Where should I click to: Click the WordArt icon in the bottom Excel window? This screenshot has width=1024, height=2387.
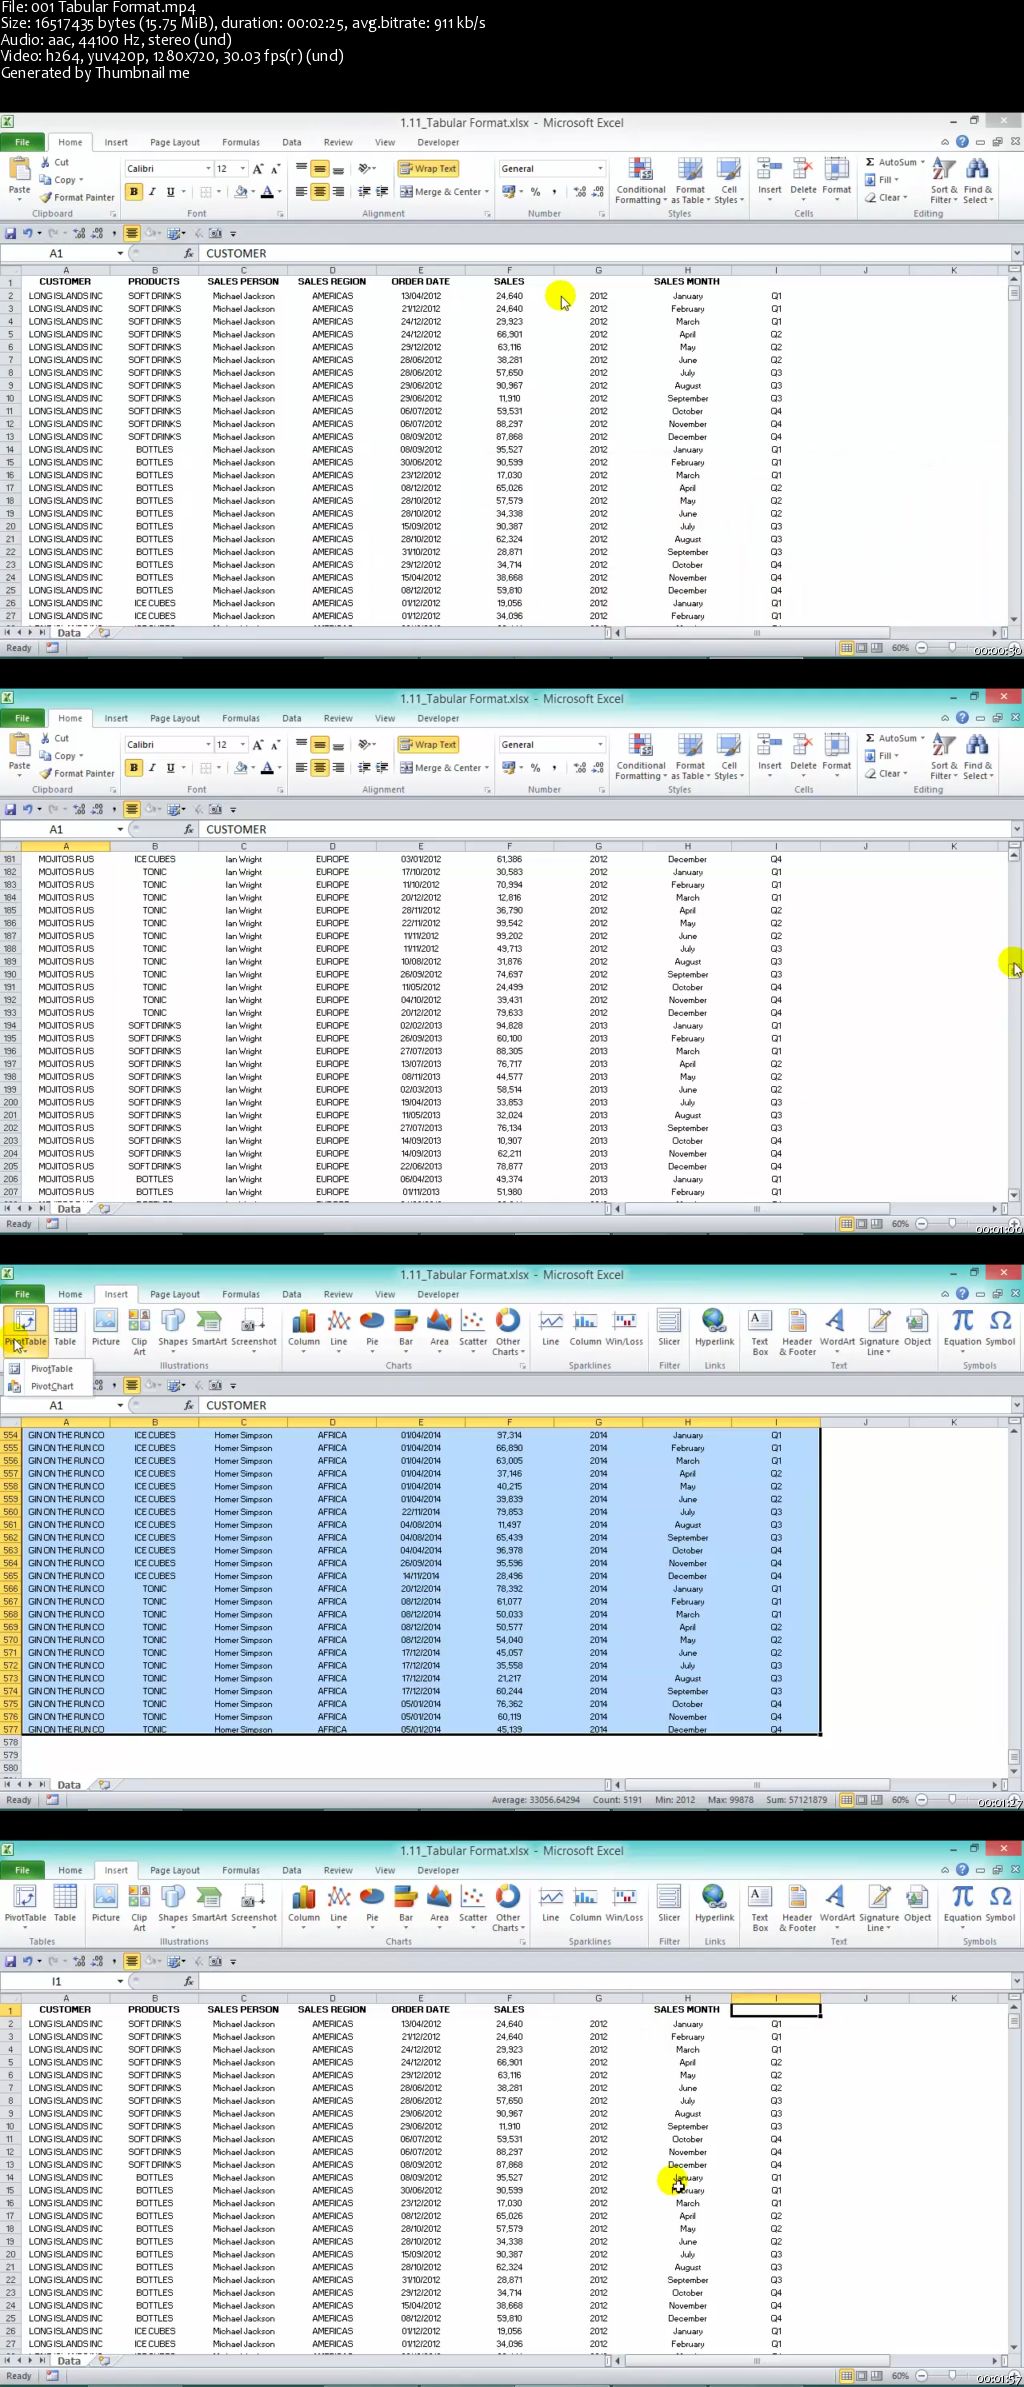[836, 1903]
